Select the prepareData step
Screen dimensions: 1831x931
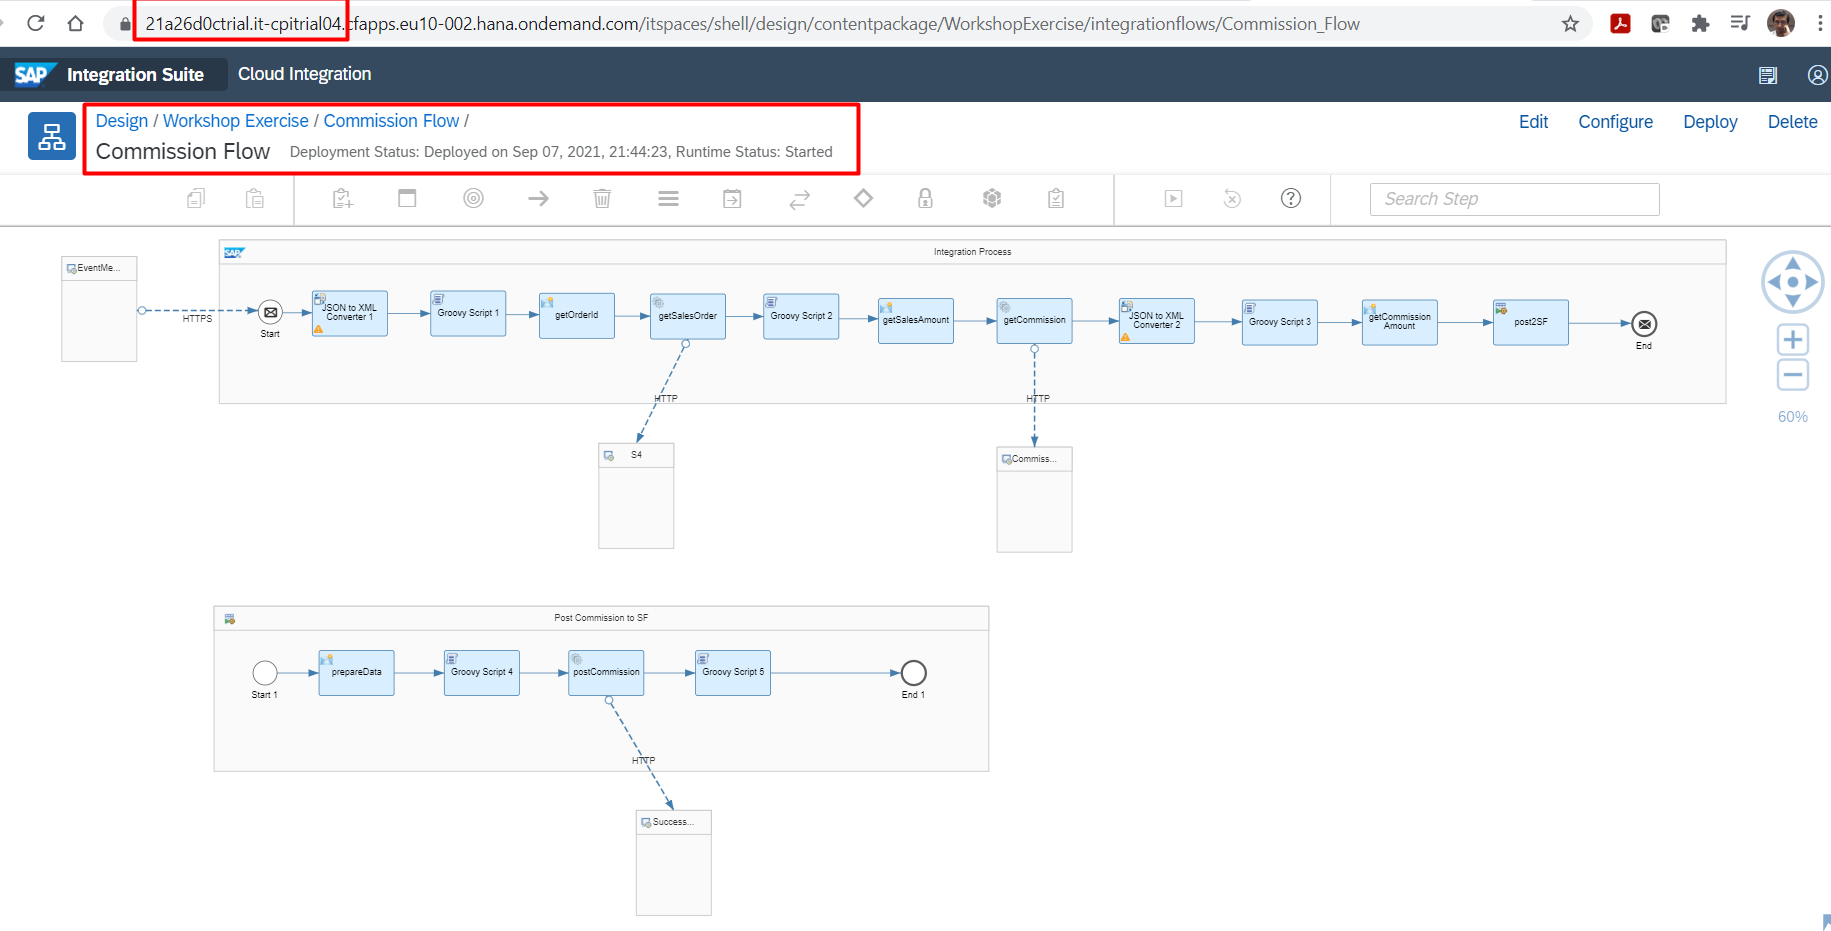click(357, 673)
